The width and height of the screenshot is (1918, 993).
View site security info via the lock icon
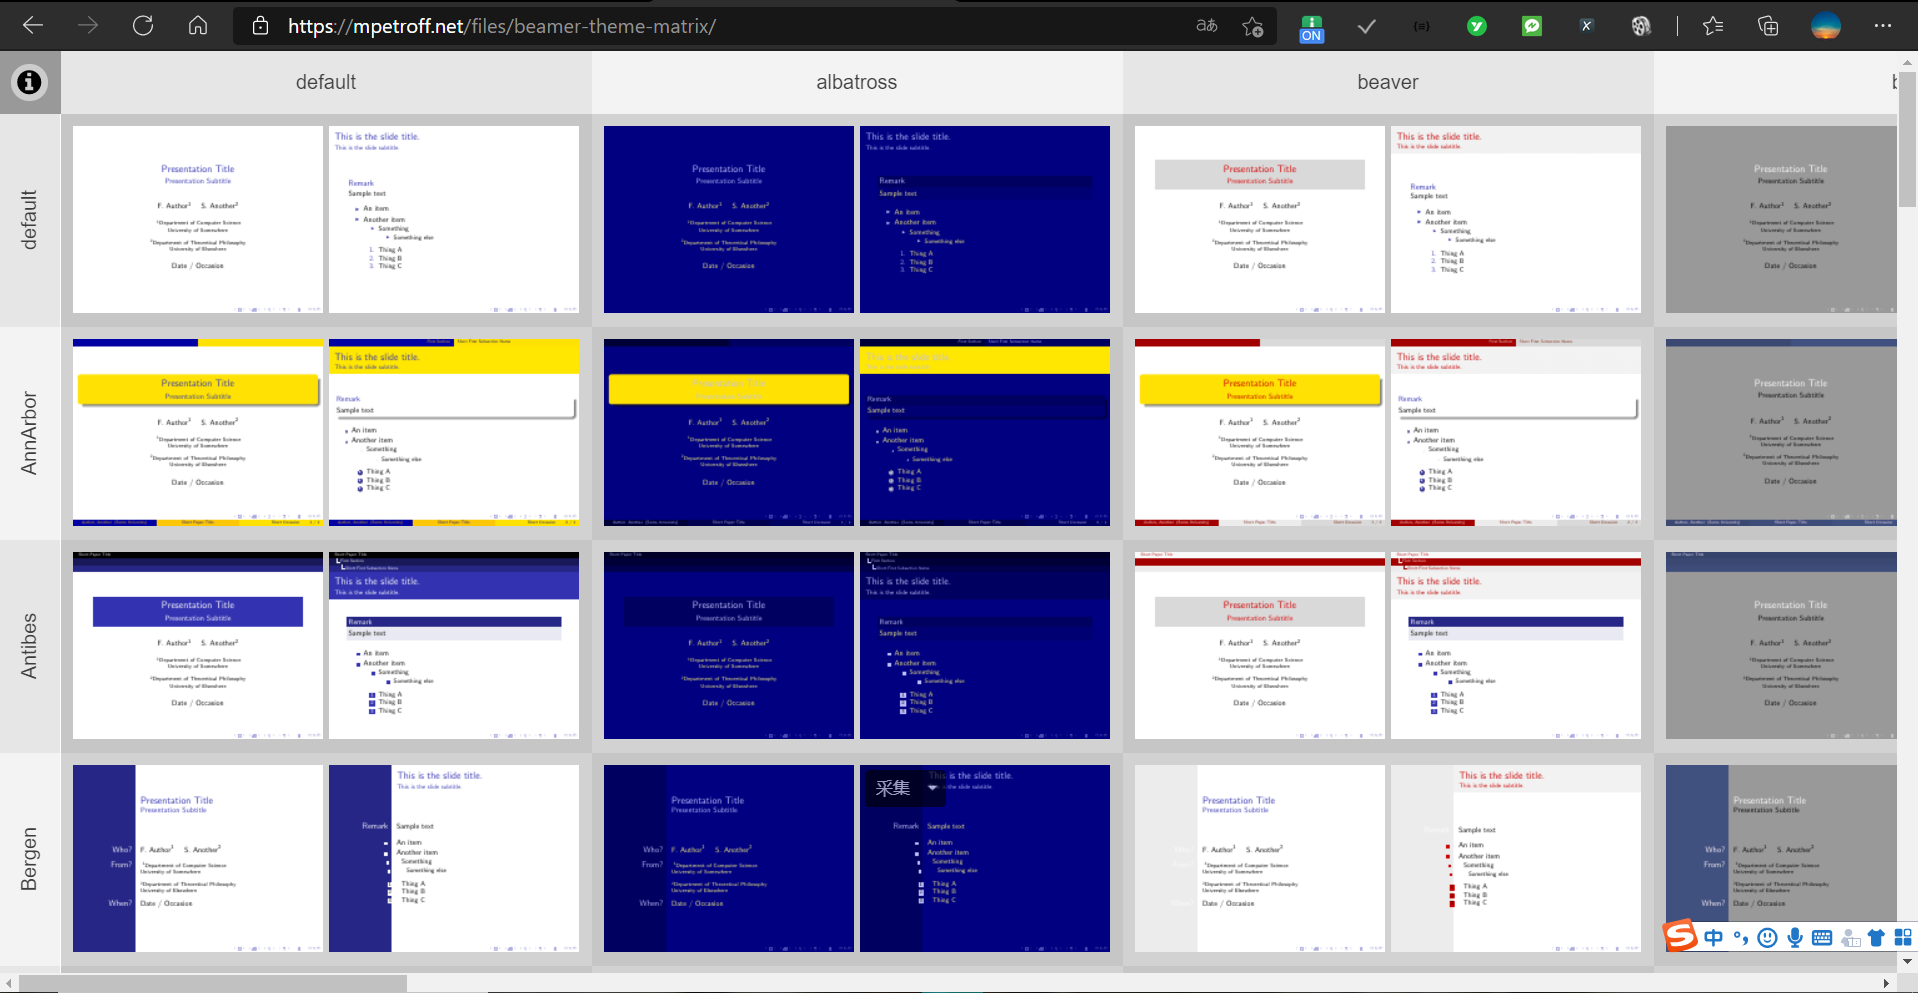[x=260, y=26]
